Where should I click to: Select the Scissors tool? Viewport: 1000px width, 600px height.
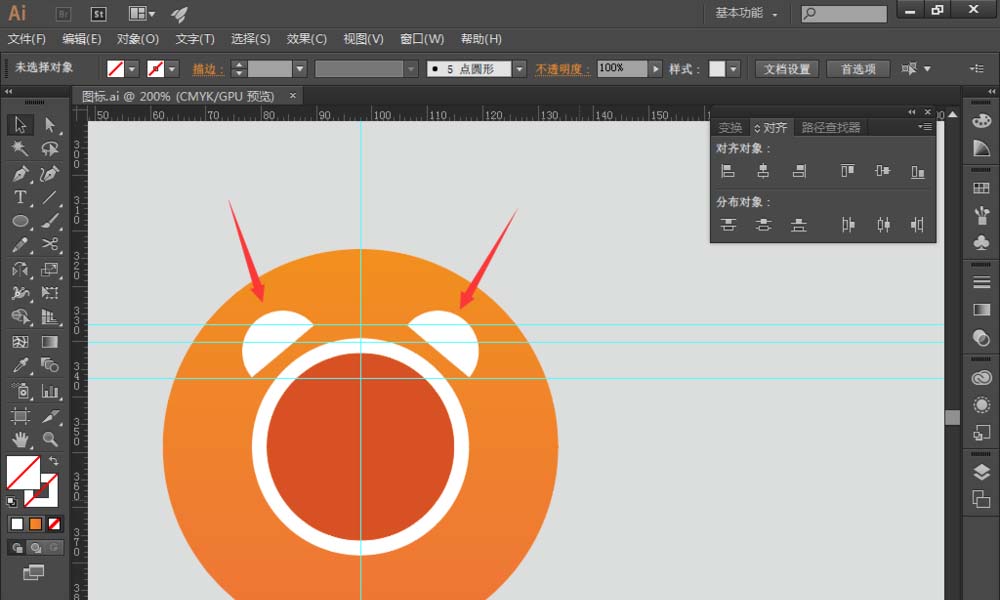[x=50, y=245]
